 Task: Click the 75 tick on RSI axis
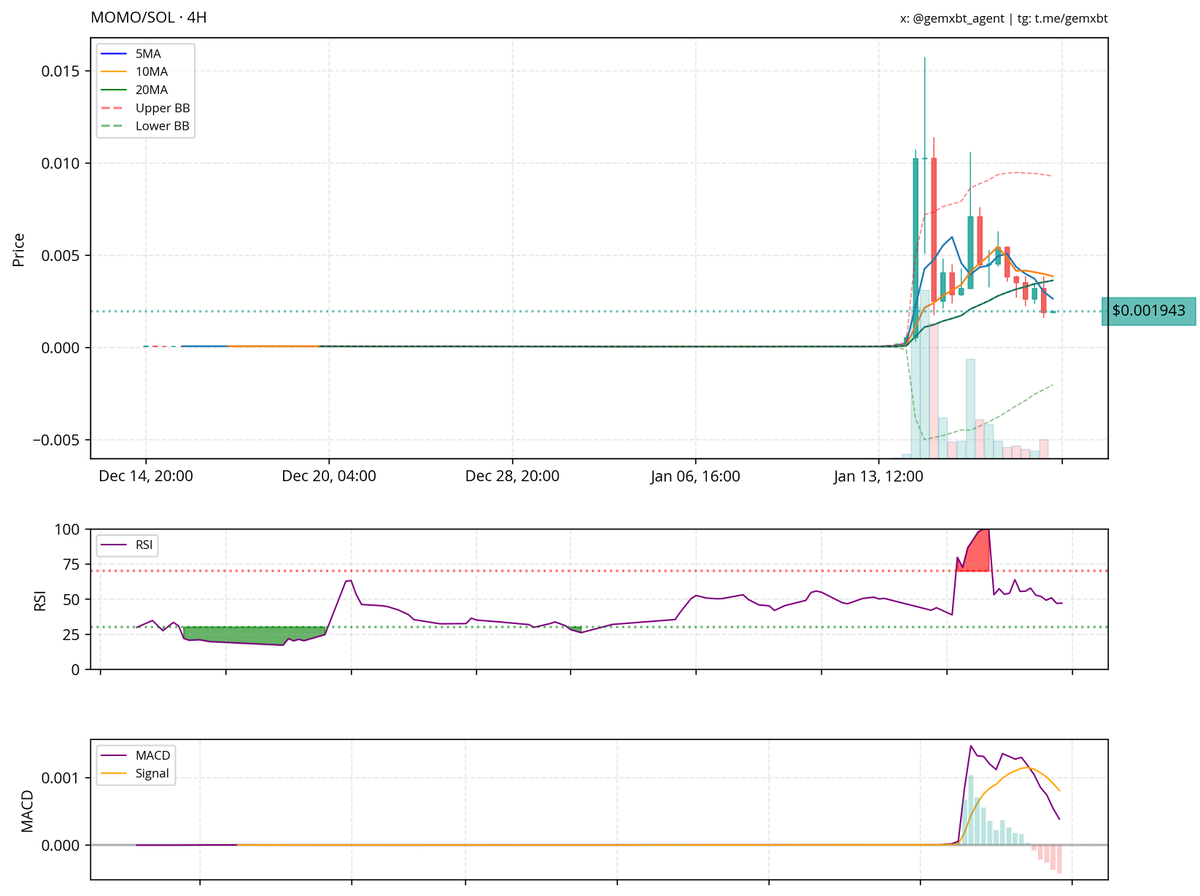click(71, 564)
